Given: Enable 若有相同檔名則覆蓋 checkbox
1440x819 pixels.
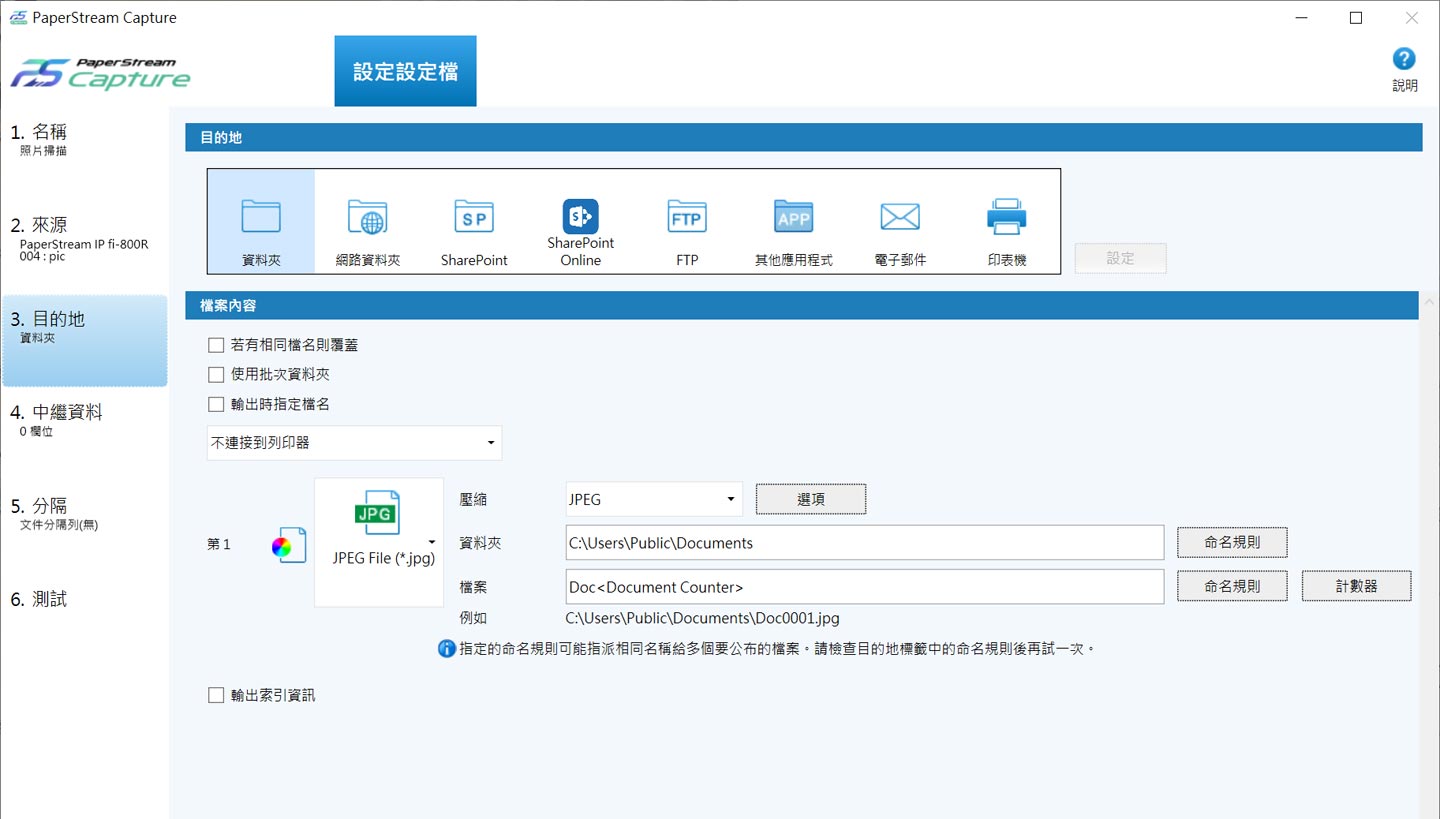Looking at the screenshot, I should point(216,345).
